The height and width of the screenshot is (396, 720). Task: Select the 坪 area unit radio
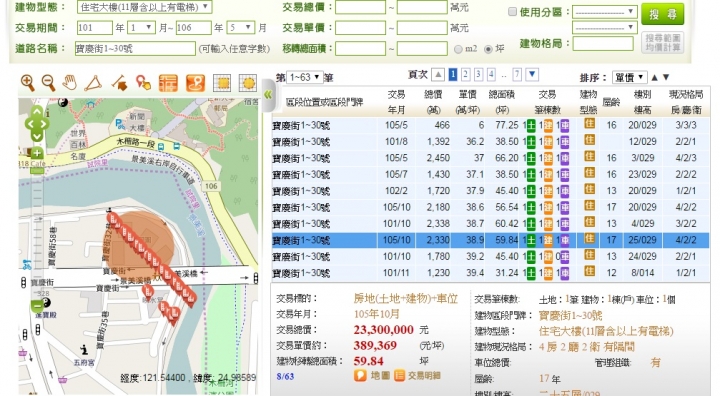tap(488, 49)
